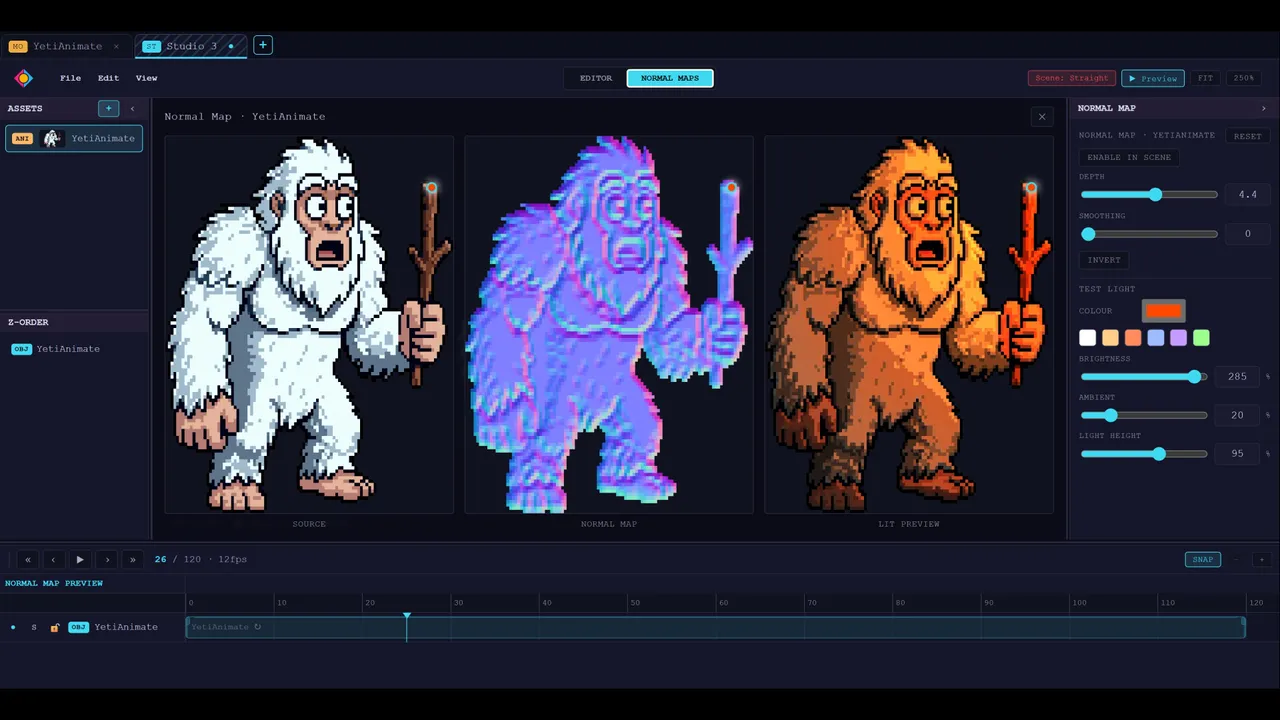1280x720 pixels.
Task: Click the Ambient value field 20
Action: tap(1237, 415)
